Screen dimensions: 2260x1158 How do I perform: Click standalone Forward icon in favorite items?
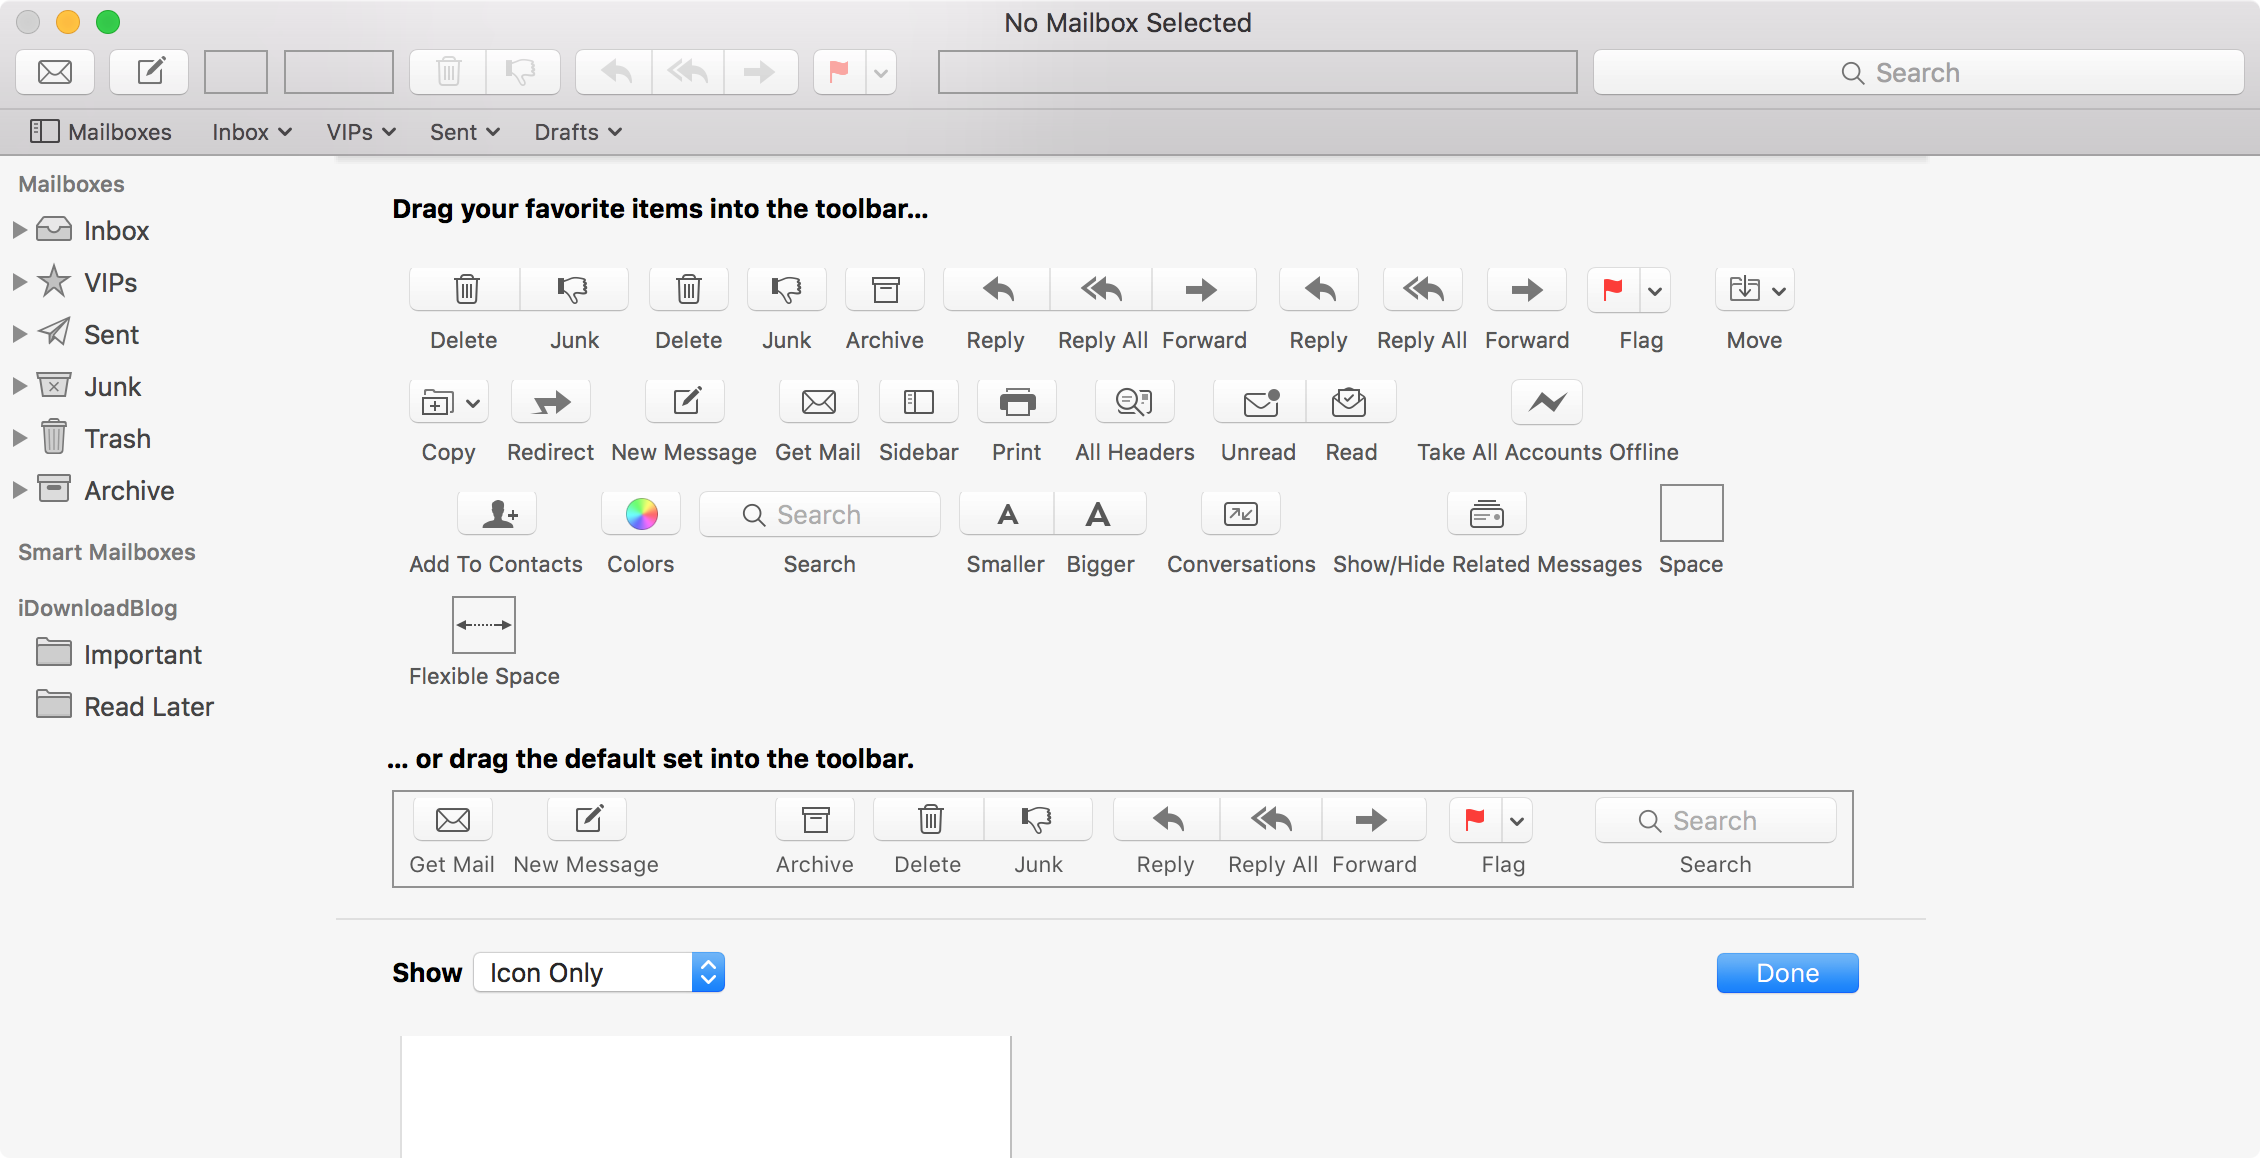1527,290
